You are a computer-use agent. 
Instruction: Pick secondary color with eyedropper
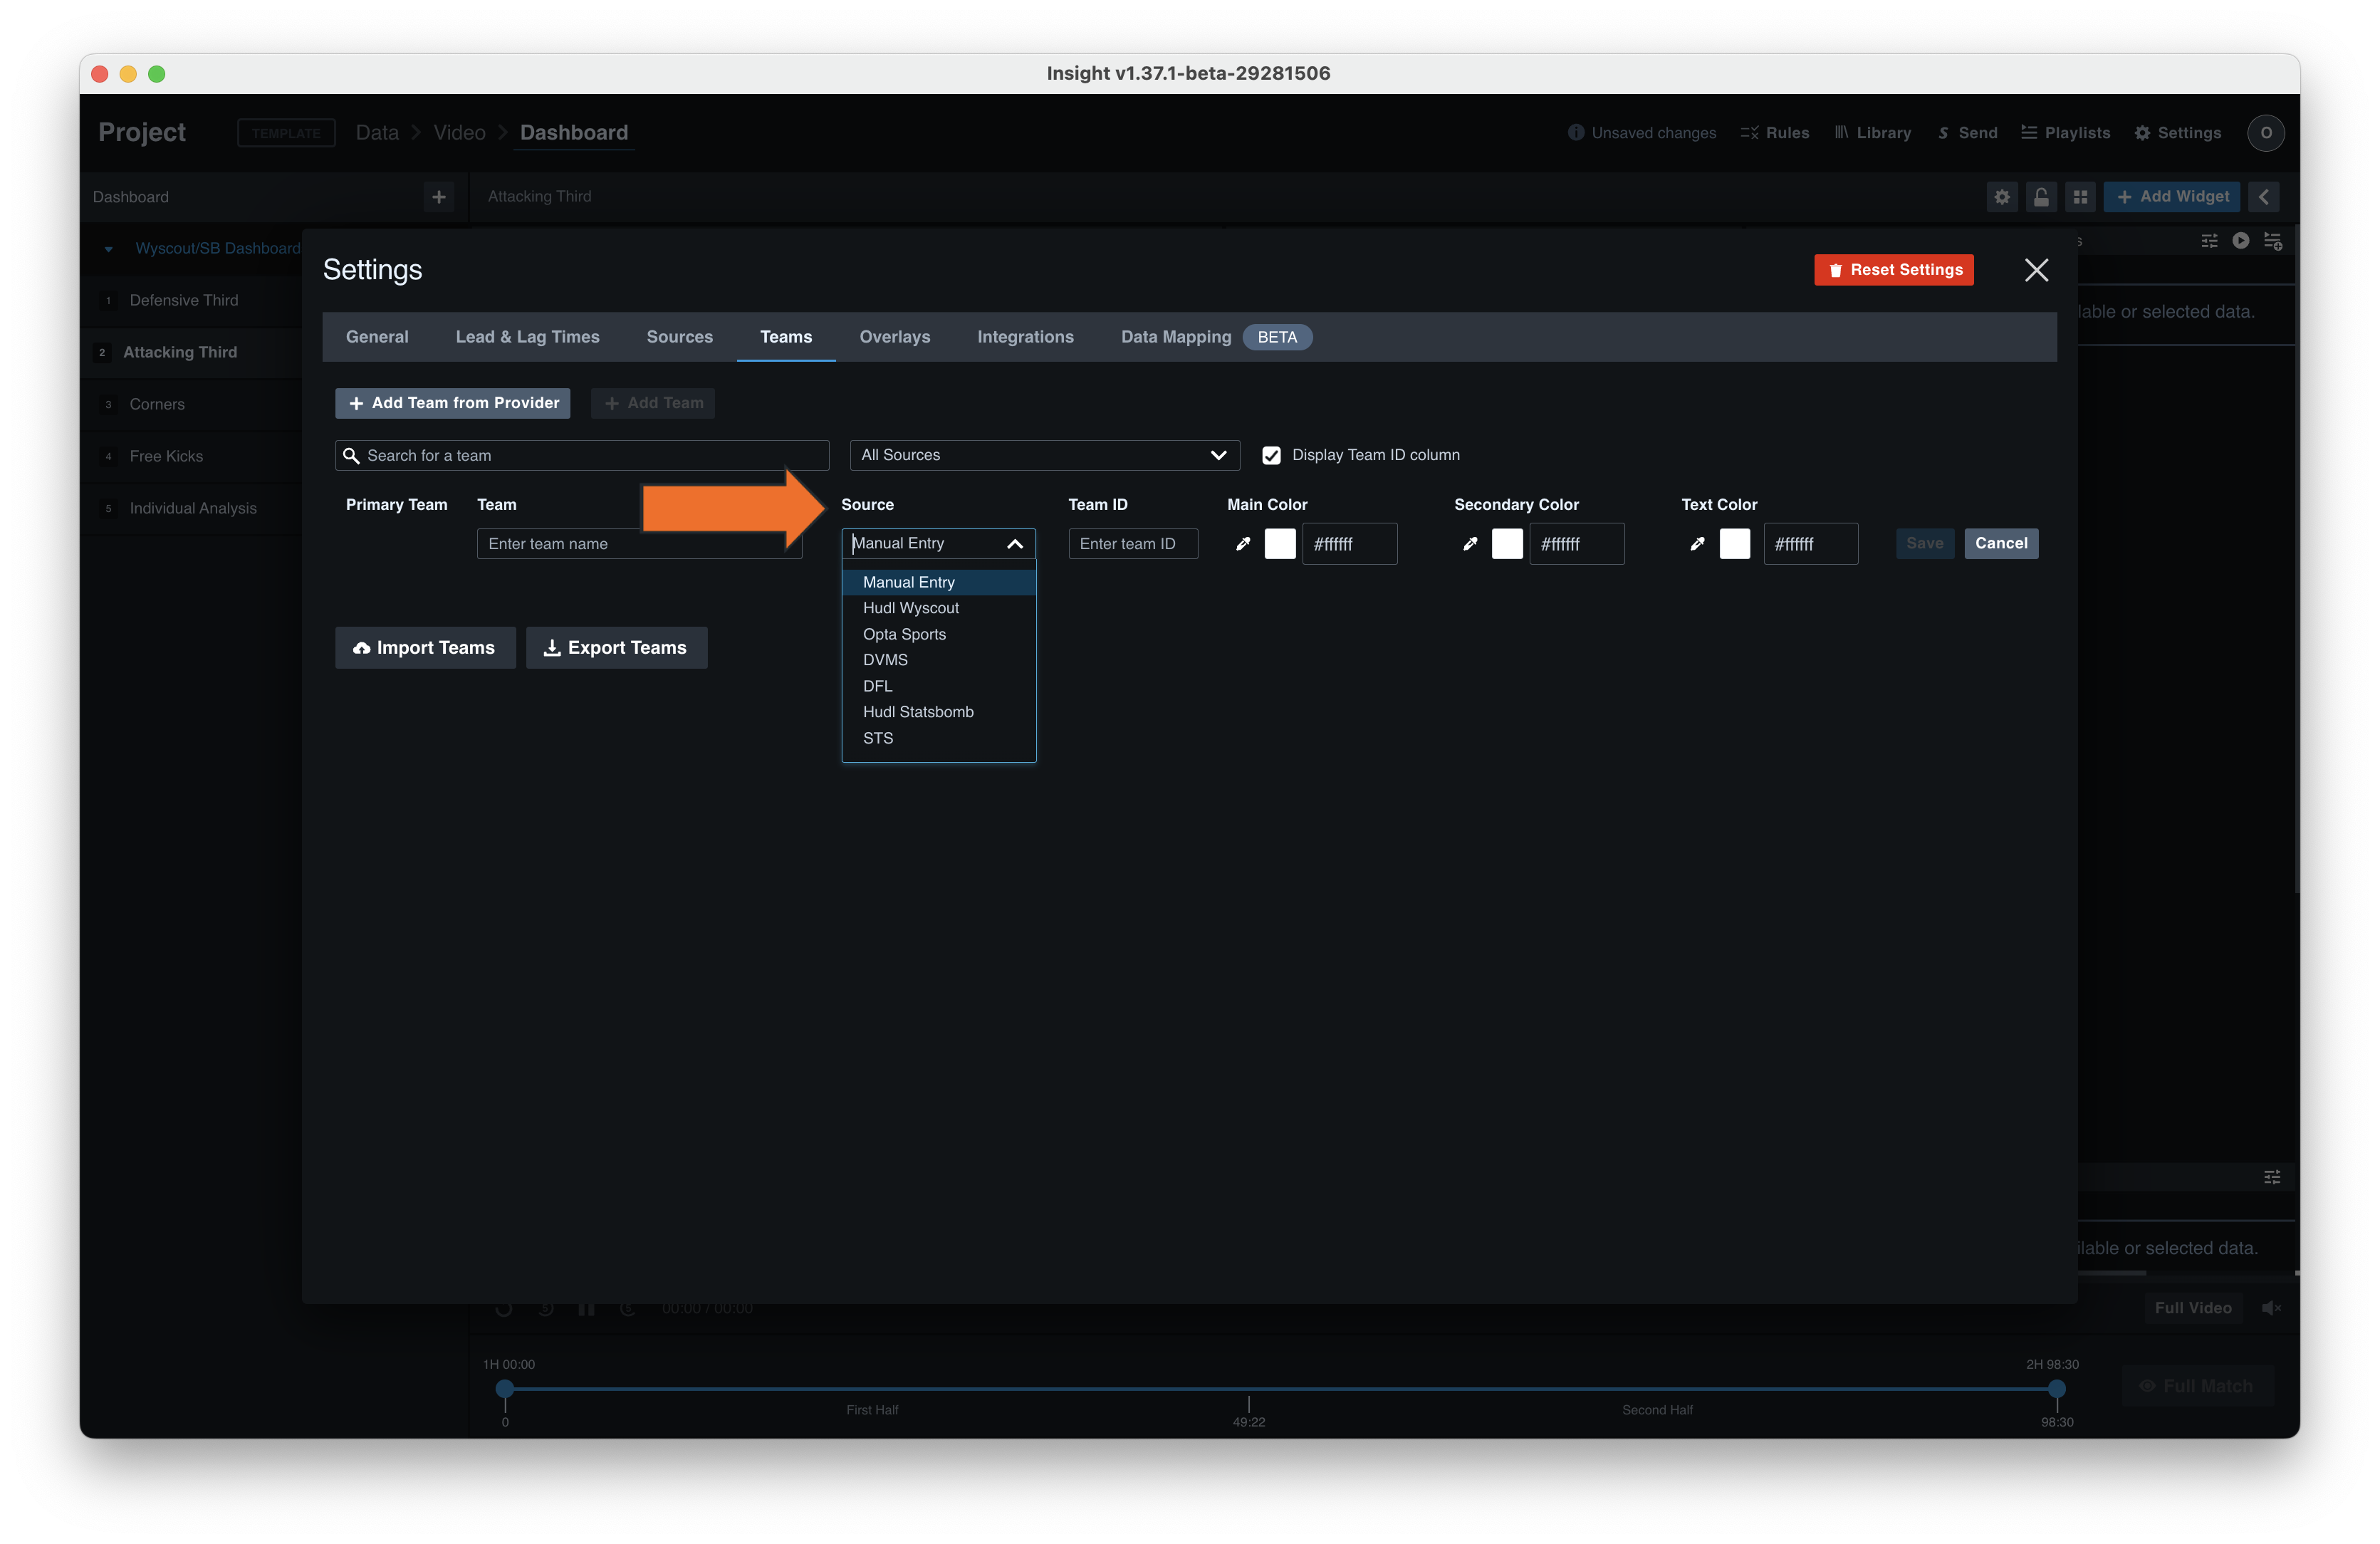coord(1470,544)
